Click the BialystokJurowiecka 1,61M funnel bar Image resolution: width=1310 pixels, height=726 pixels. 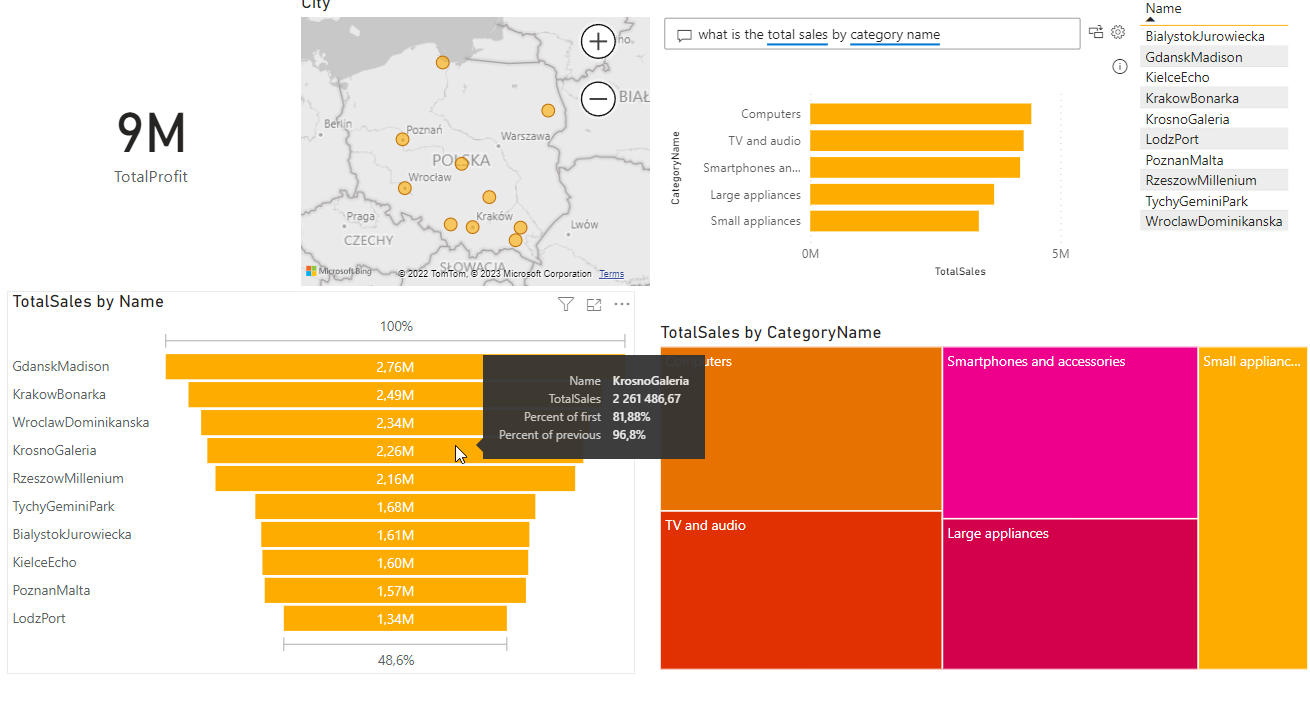395,535
